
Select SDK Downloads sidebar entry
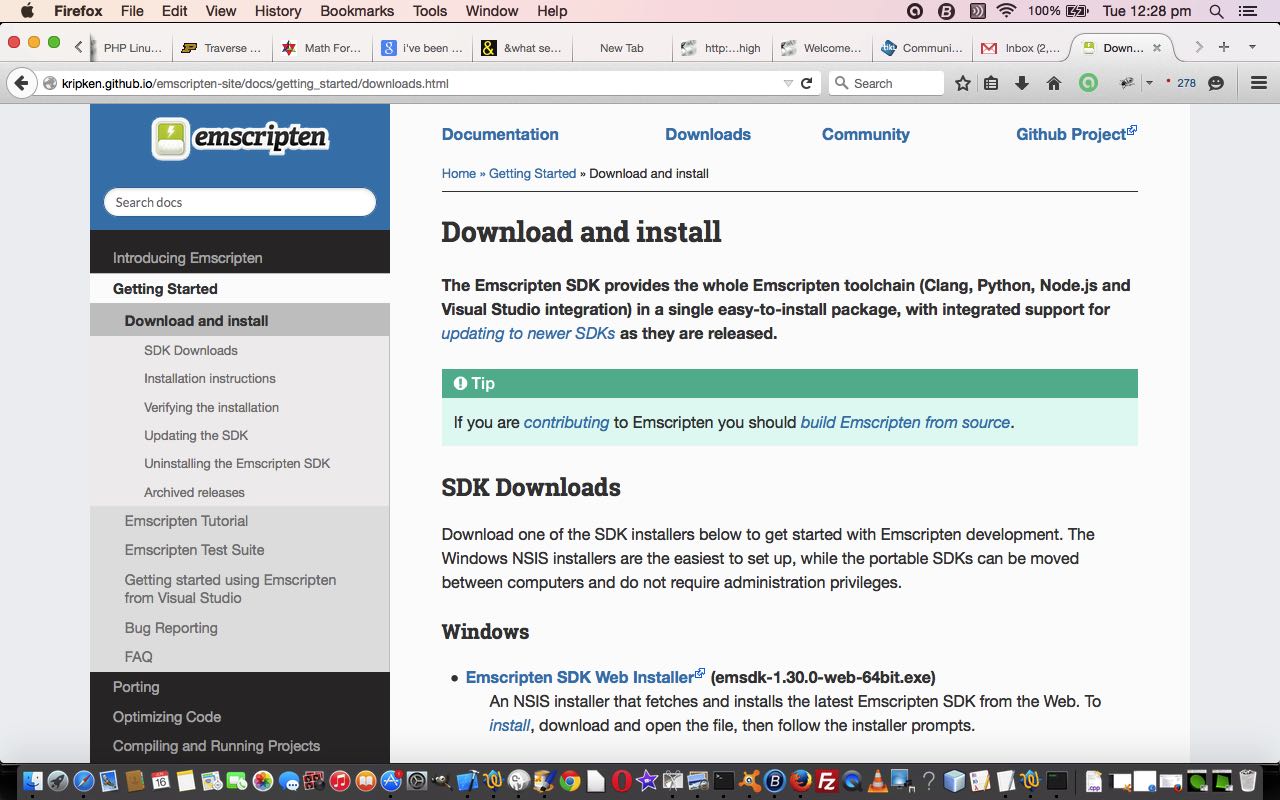point(240,350)
